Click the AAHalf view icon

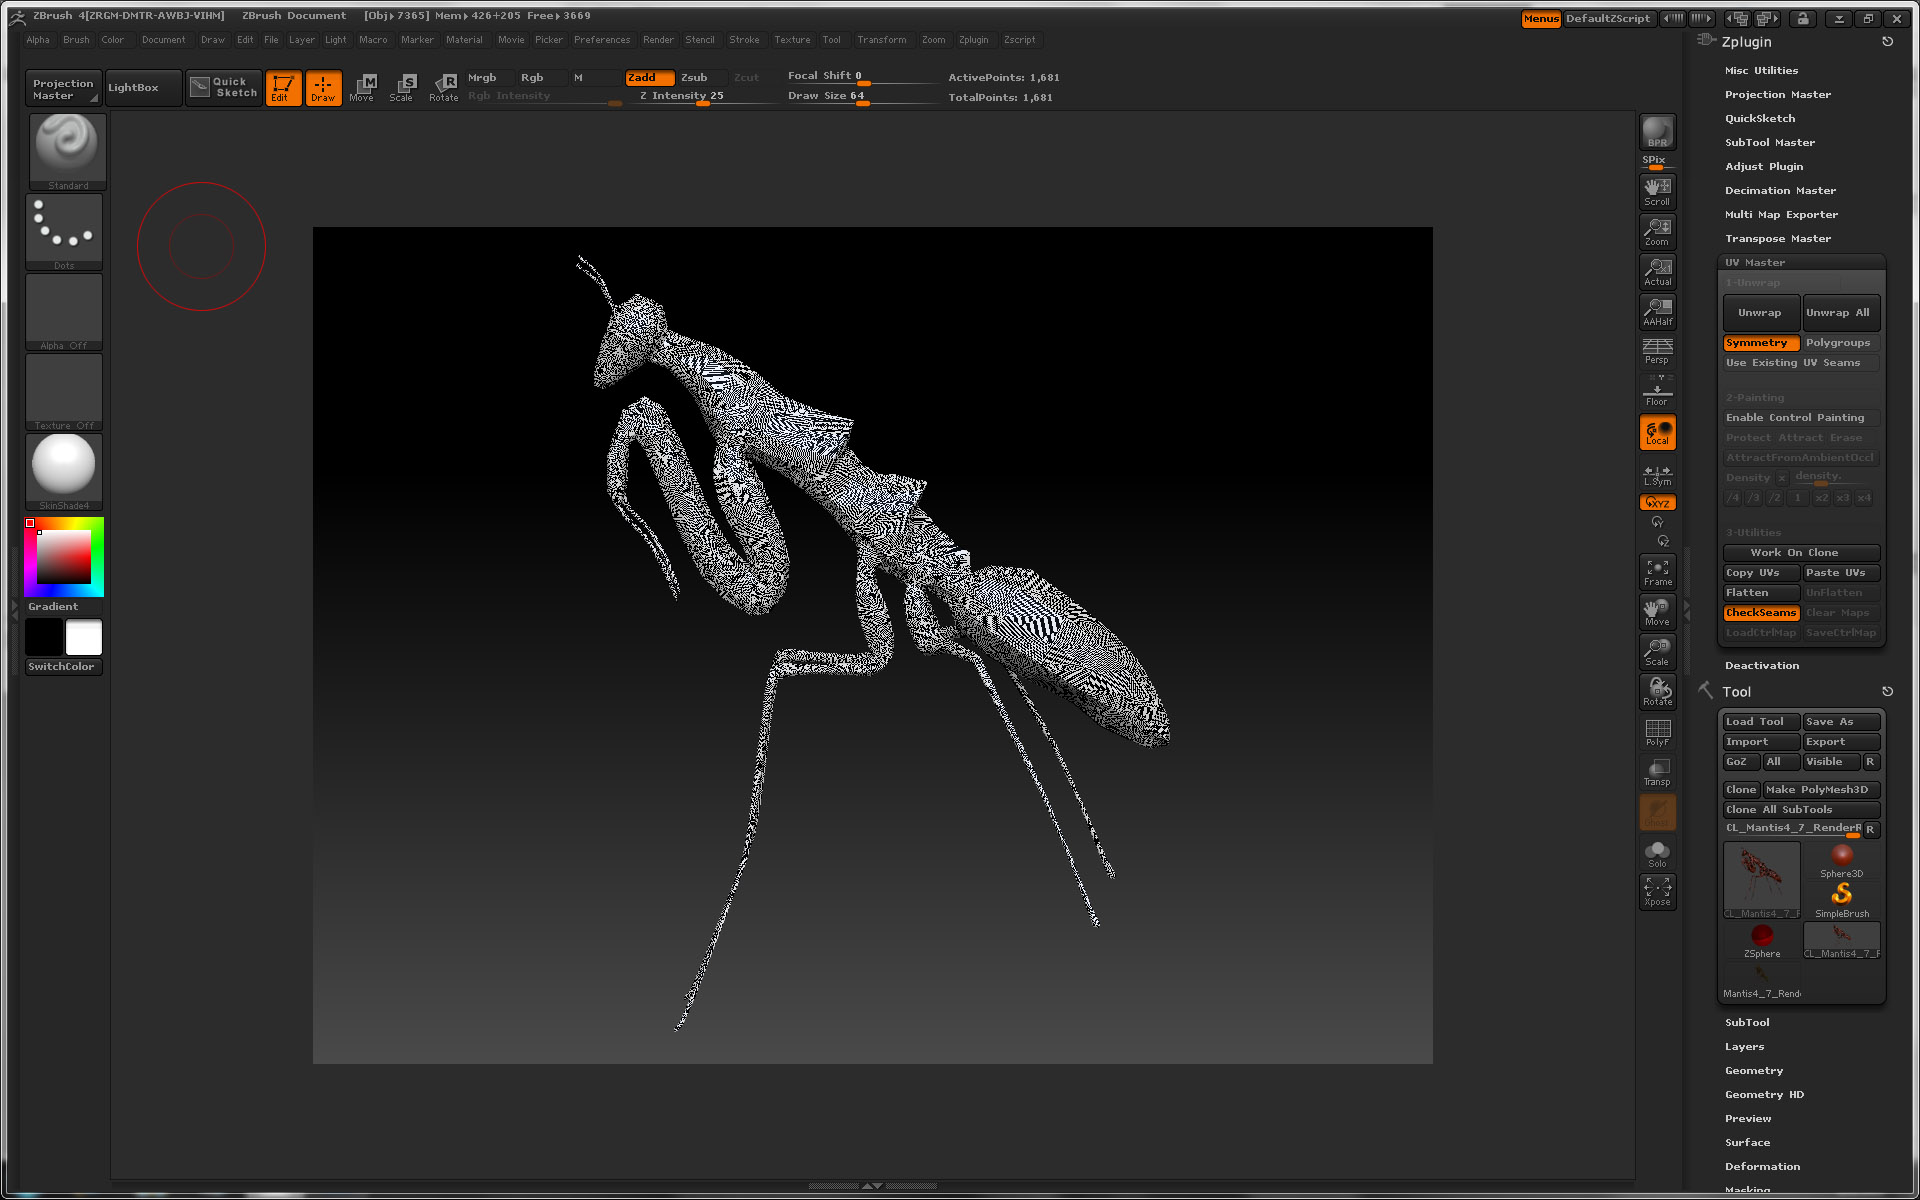(x=1657, y=311)
